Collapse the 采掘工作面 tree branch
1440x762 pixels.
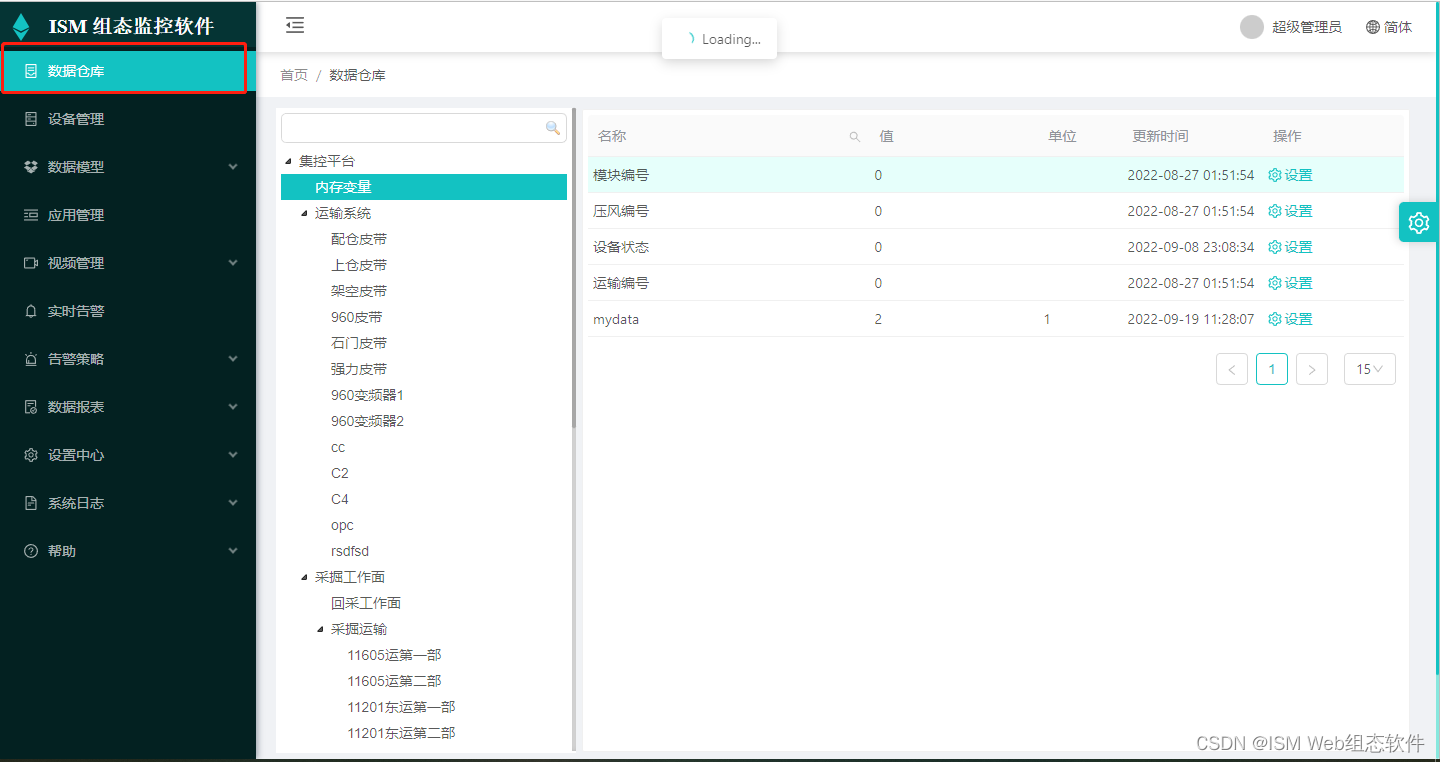pyautogui.click(x=305, y=576)
